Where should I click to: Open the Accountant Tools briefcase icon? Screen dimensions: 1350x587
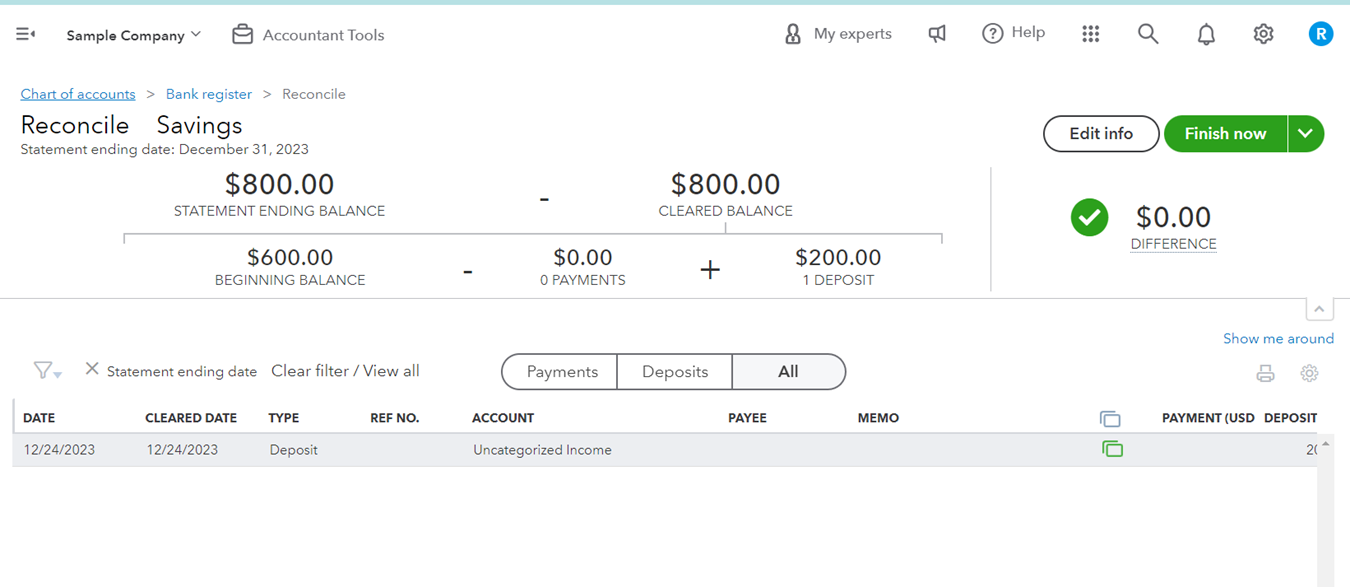point(242,34)
